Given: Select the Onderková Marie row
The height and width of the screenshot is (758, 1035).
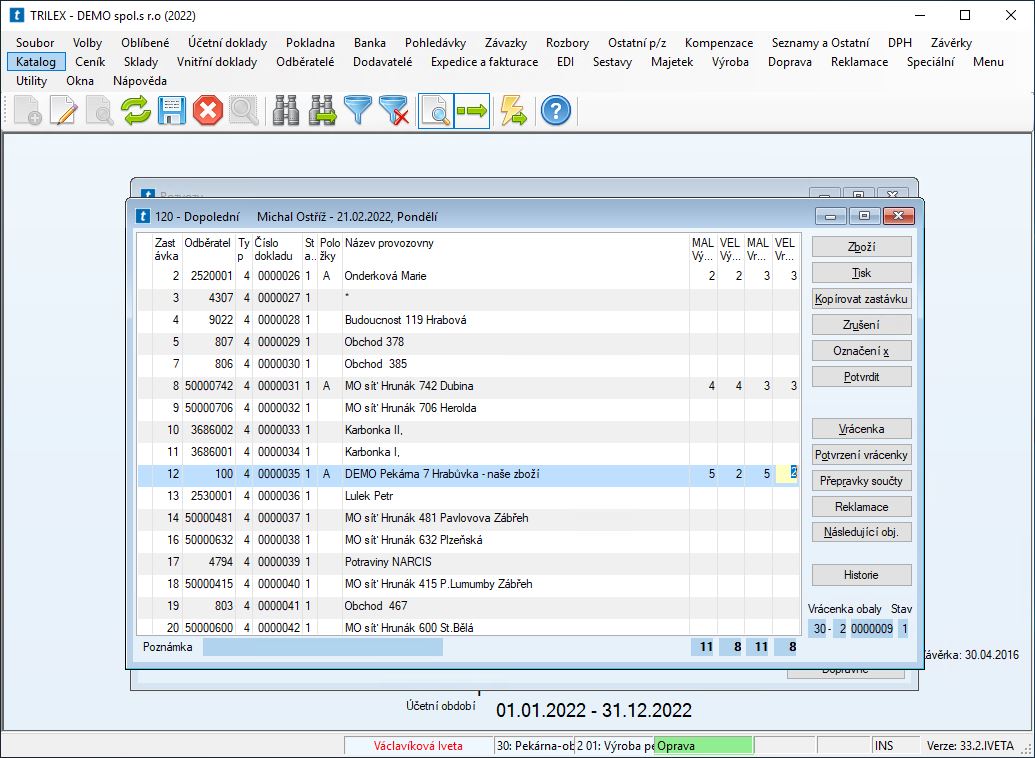Looking at the screenshot, I should tap(468, 276).
